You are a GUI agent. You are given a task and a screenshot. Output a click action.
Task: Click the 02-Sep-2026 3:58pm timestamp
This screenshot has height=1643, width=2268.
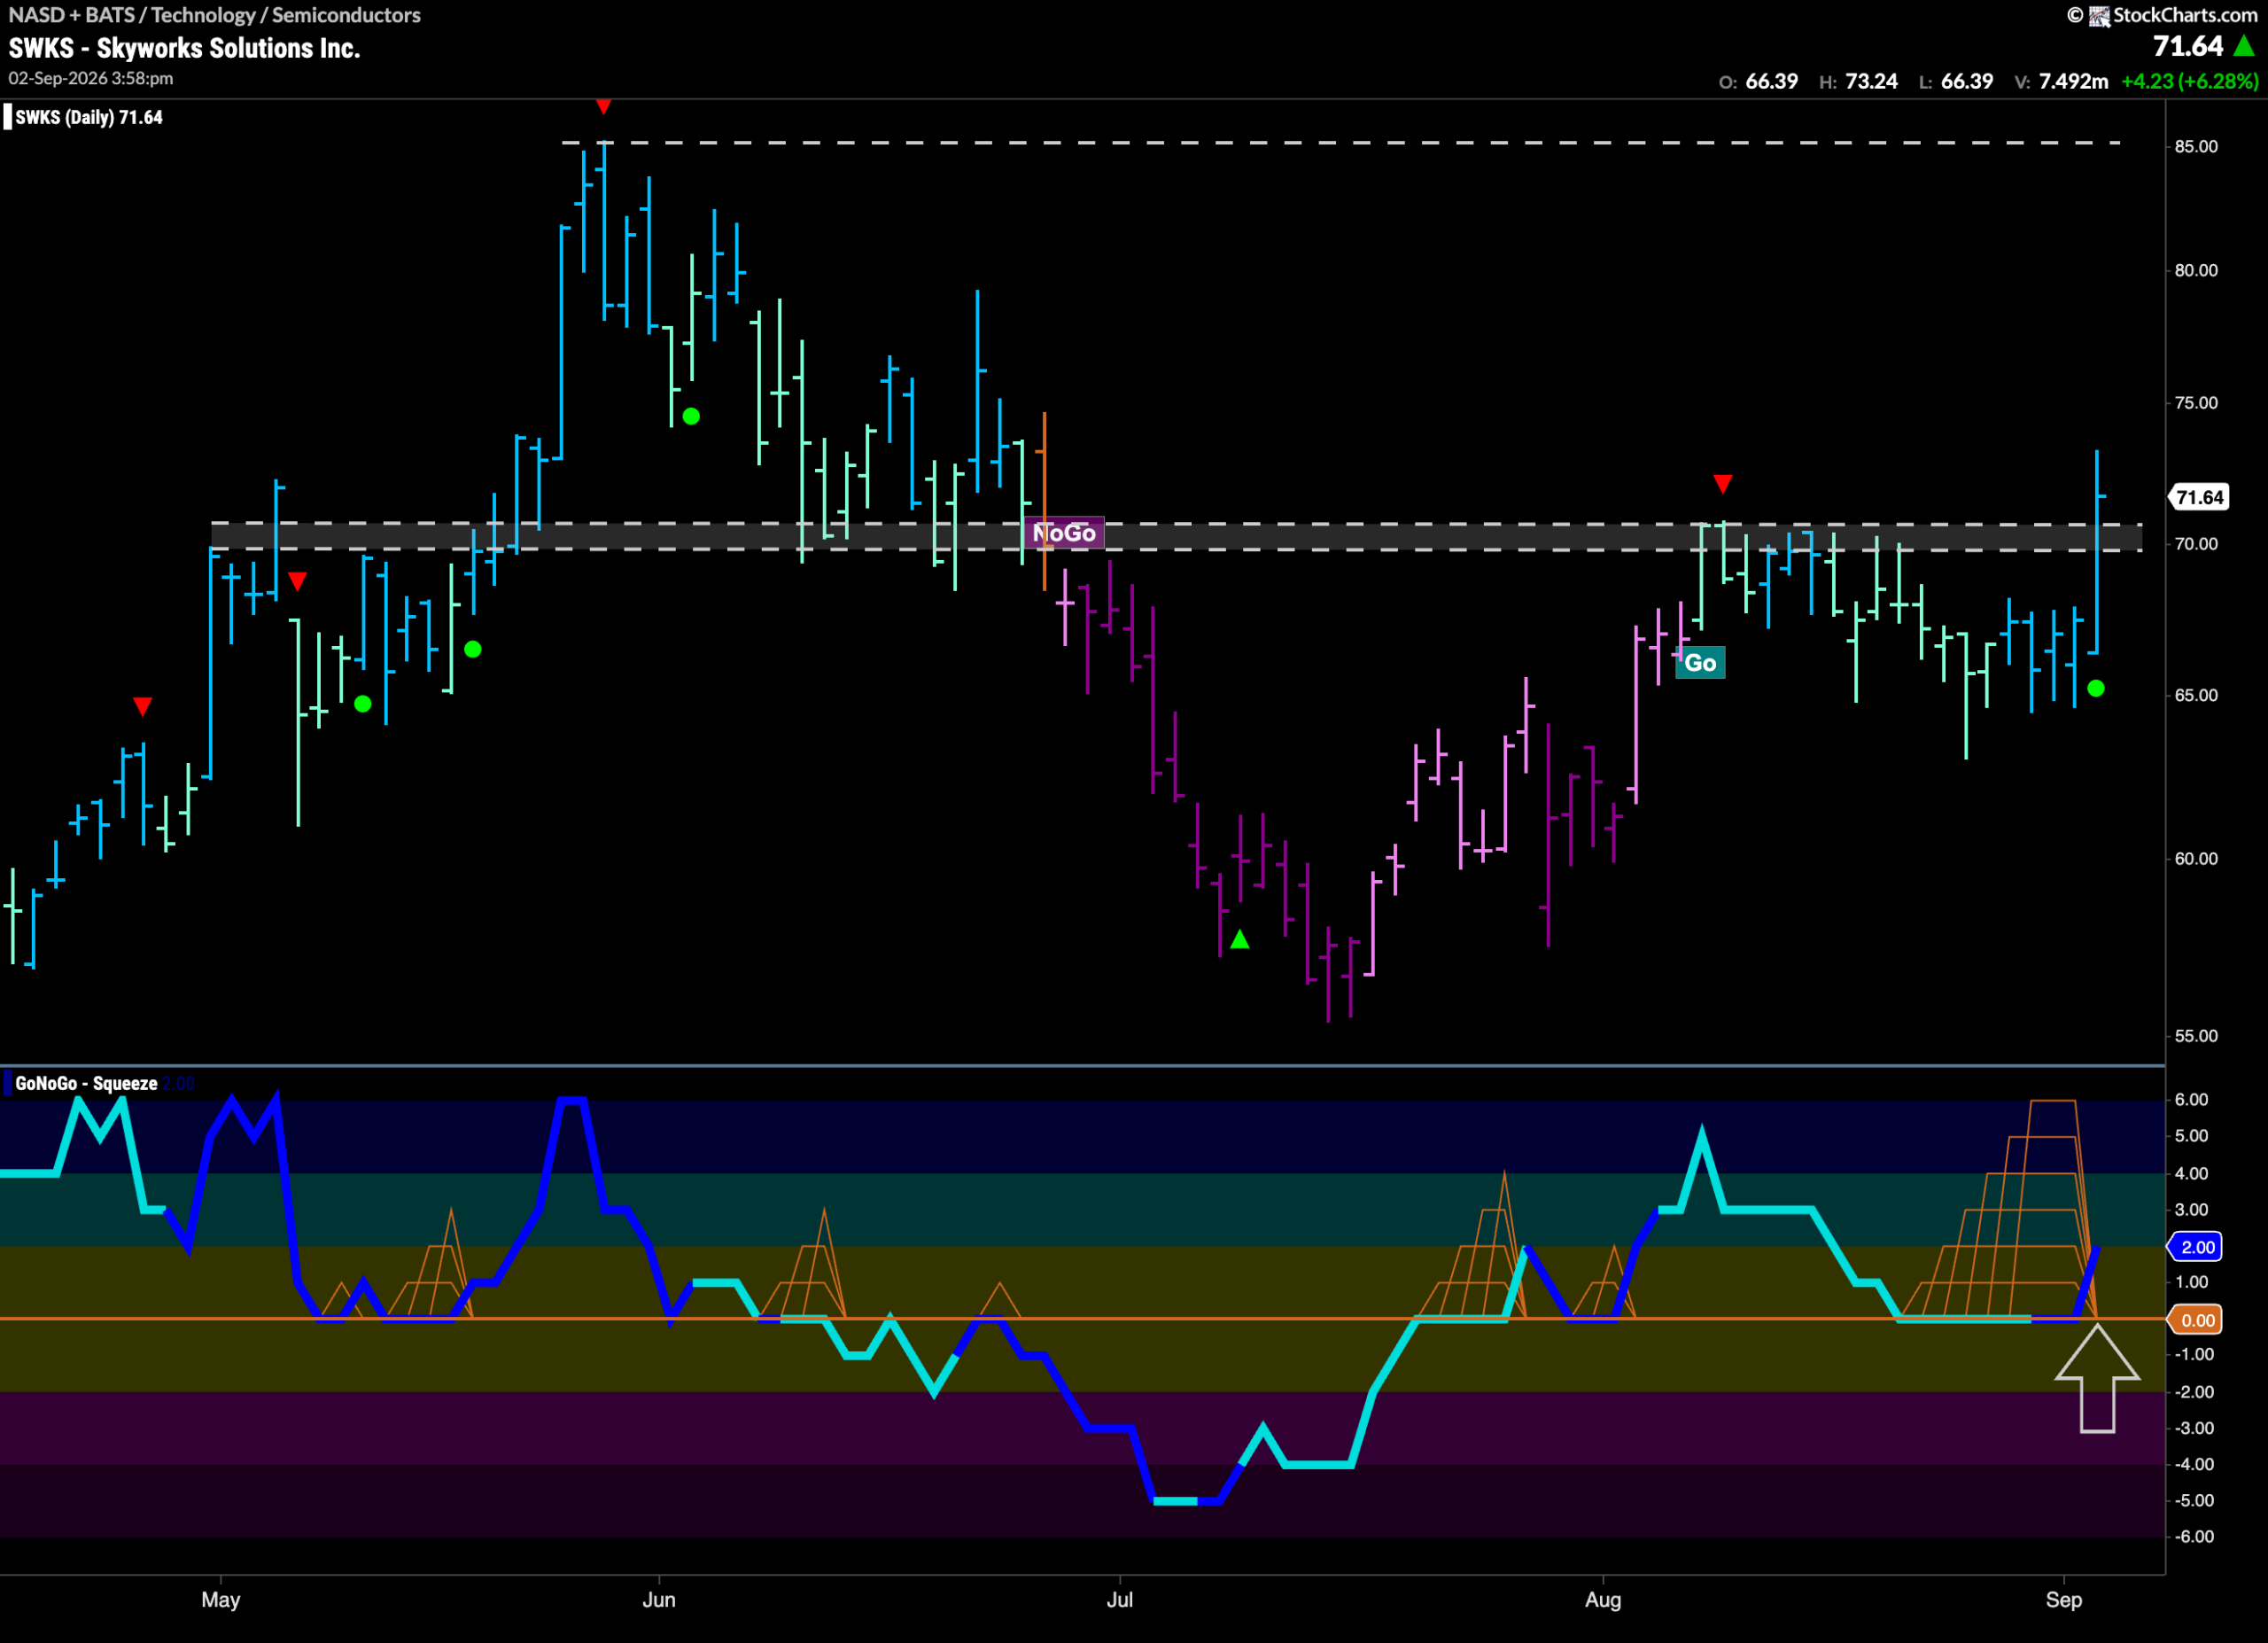(x=91, y=78)
